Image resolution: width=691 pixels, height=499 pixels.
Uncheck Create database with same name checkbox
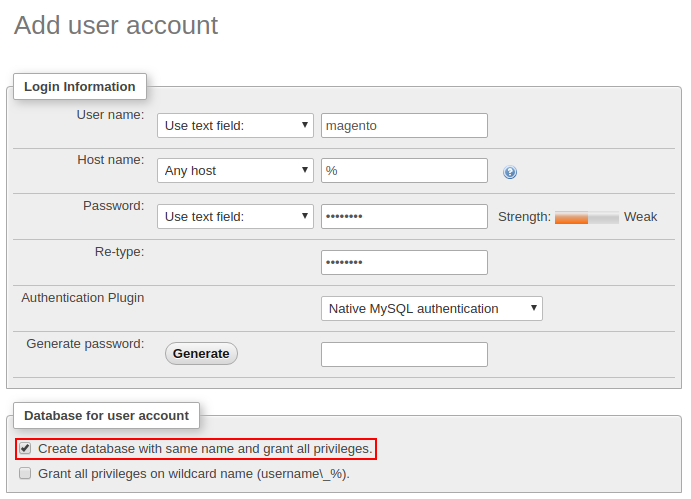(x=25, y=449)
